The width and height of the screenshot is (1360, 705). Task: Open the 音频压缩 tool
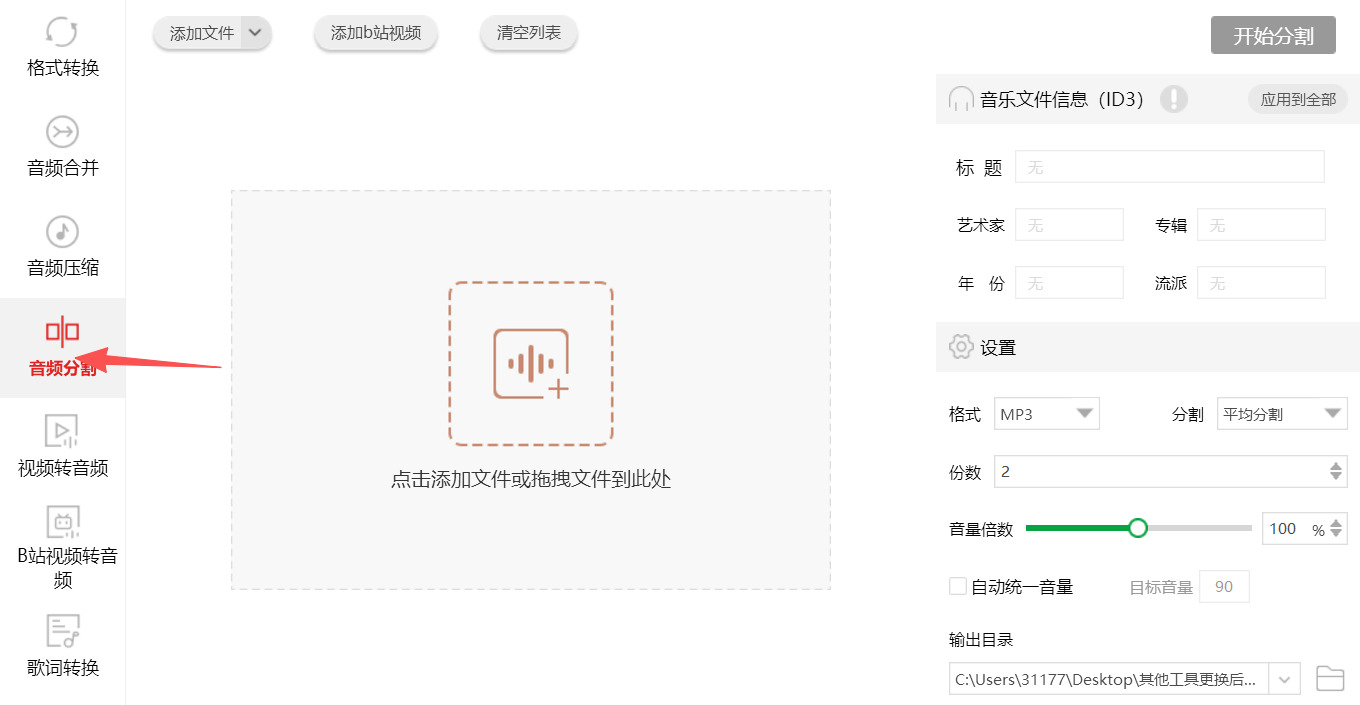(x=62, y=247)
